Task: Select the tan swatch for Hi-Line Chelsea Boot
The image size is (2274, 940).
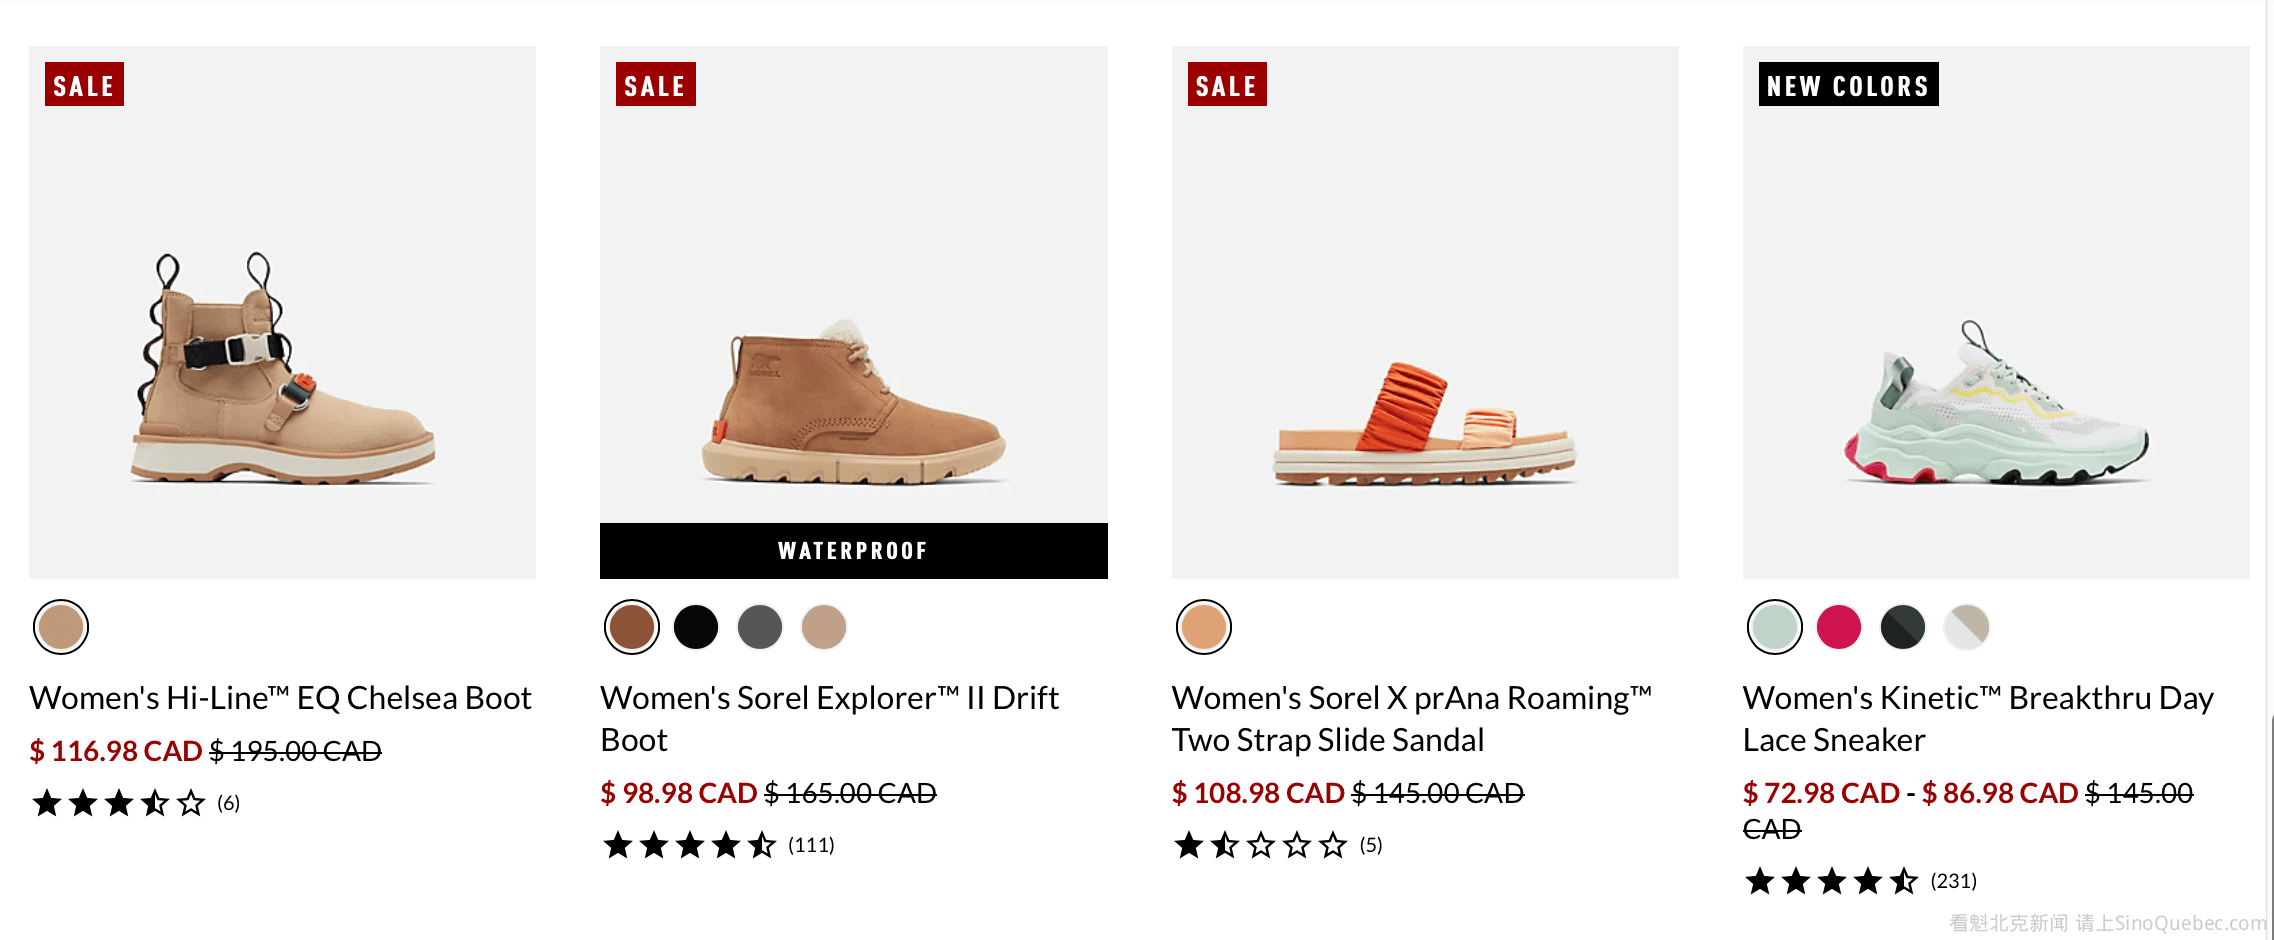Action: 61,627
